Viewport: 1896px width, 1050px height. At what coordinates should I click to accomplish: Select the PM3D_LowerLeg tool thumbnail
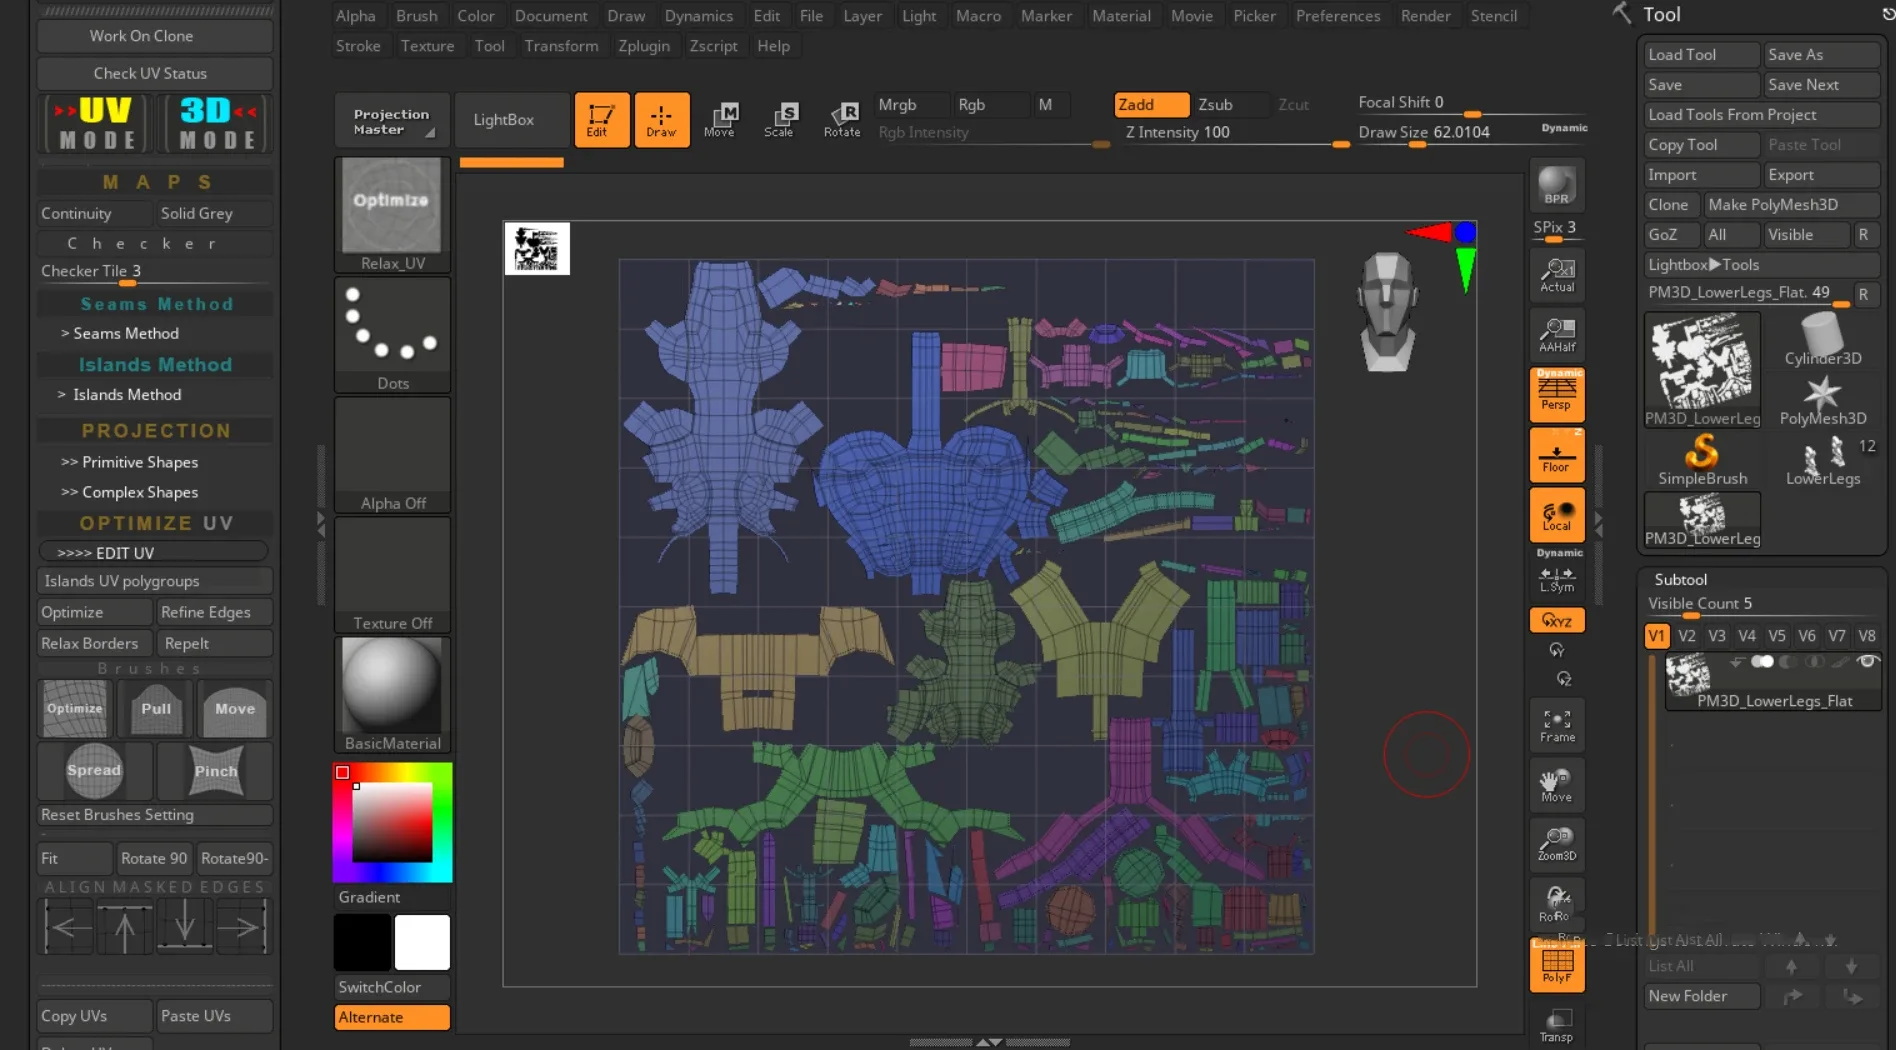coord(1701,368)
